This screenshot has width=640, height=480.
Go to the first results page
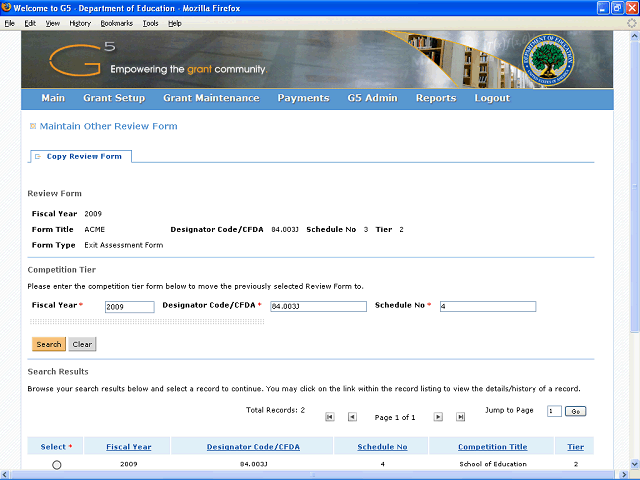[x=329, y=417]
